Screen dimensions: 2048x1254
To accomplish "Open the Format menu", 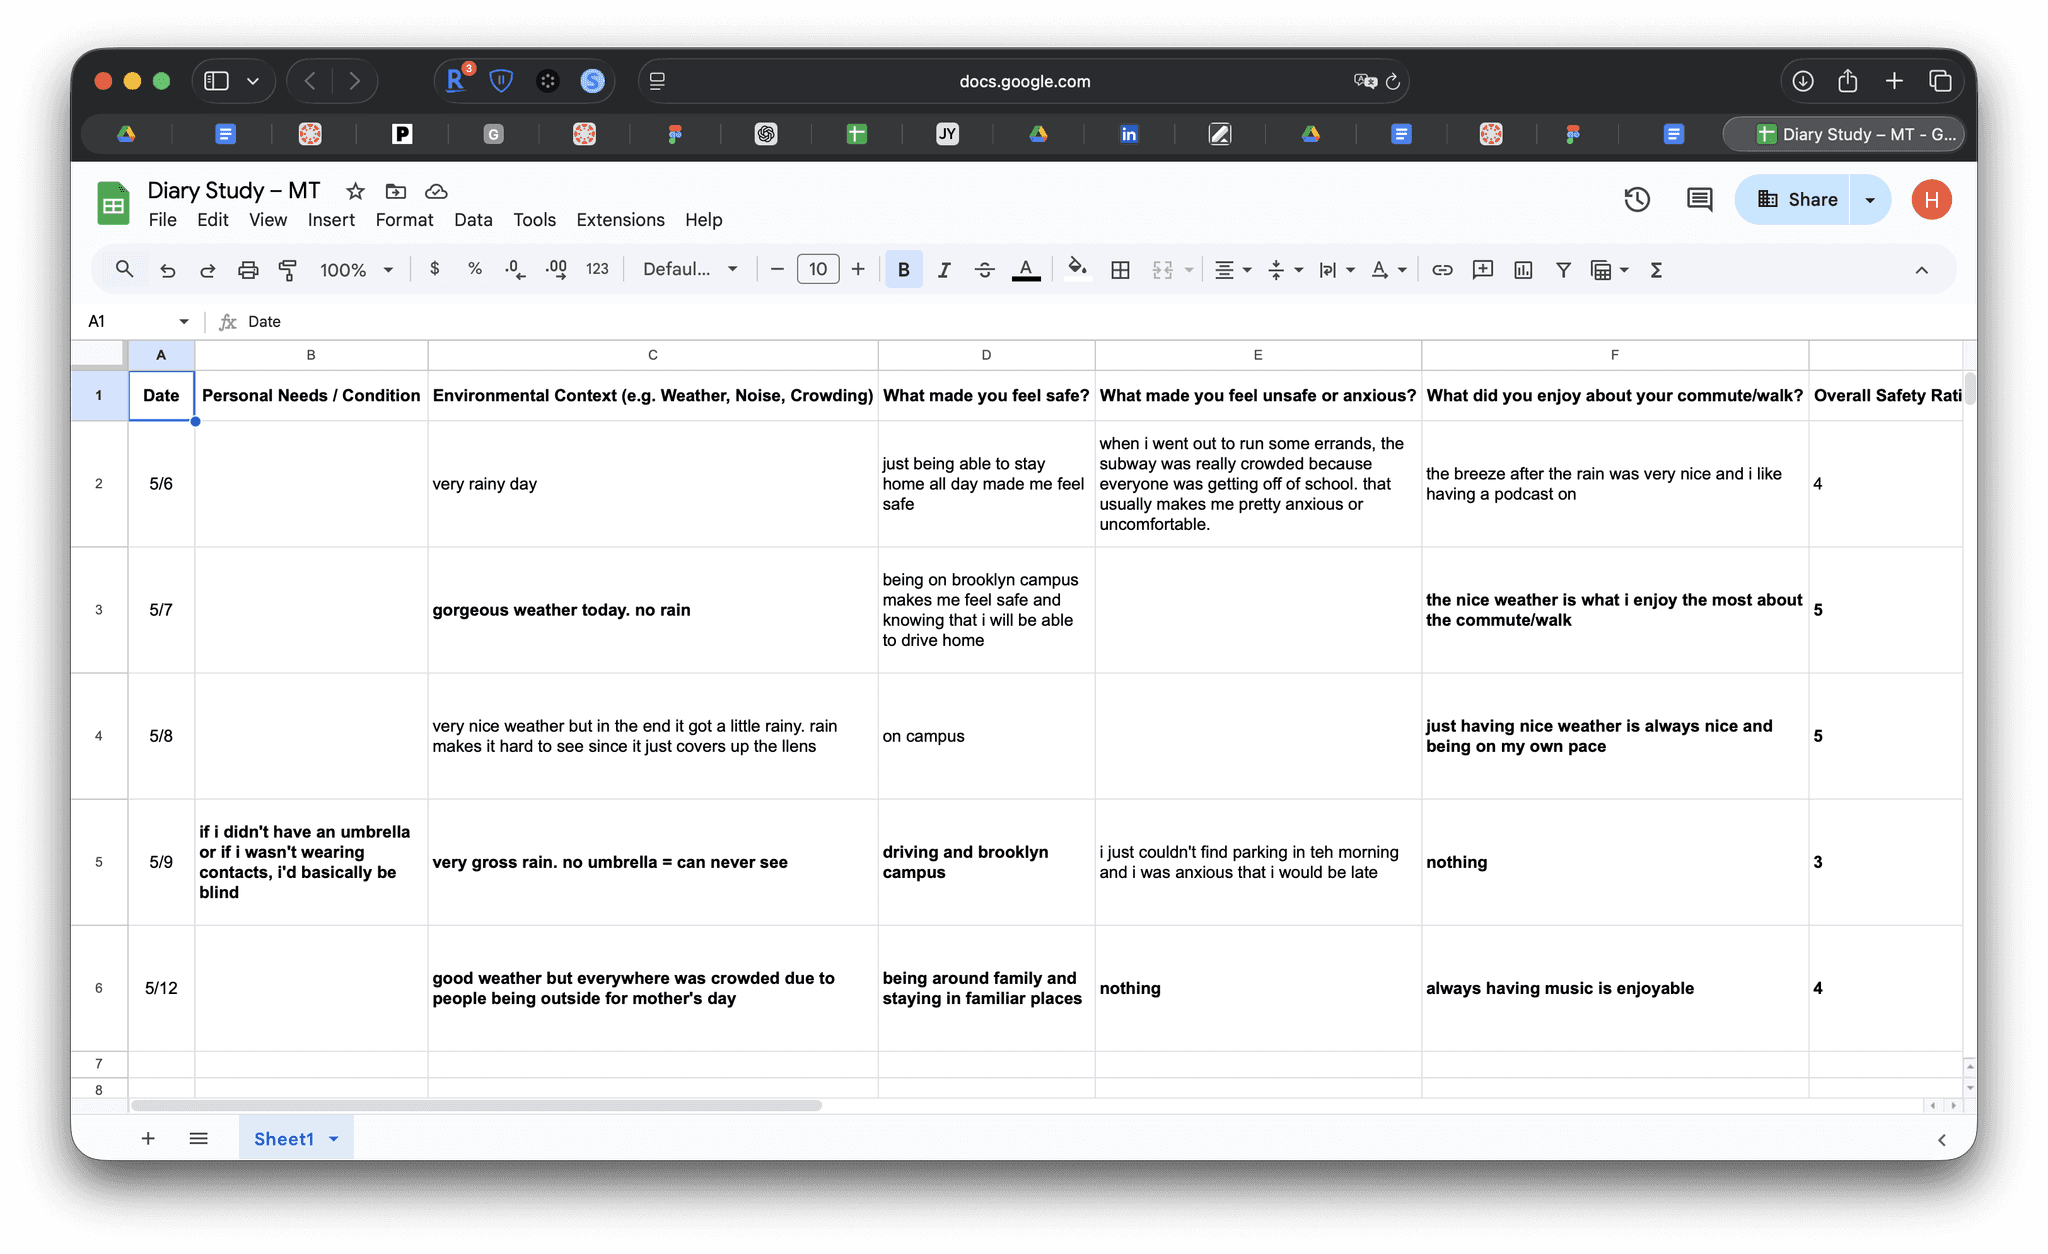I will pyautogui.click(x=404, y=220).
